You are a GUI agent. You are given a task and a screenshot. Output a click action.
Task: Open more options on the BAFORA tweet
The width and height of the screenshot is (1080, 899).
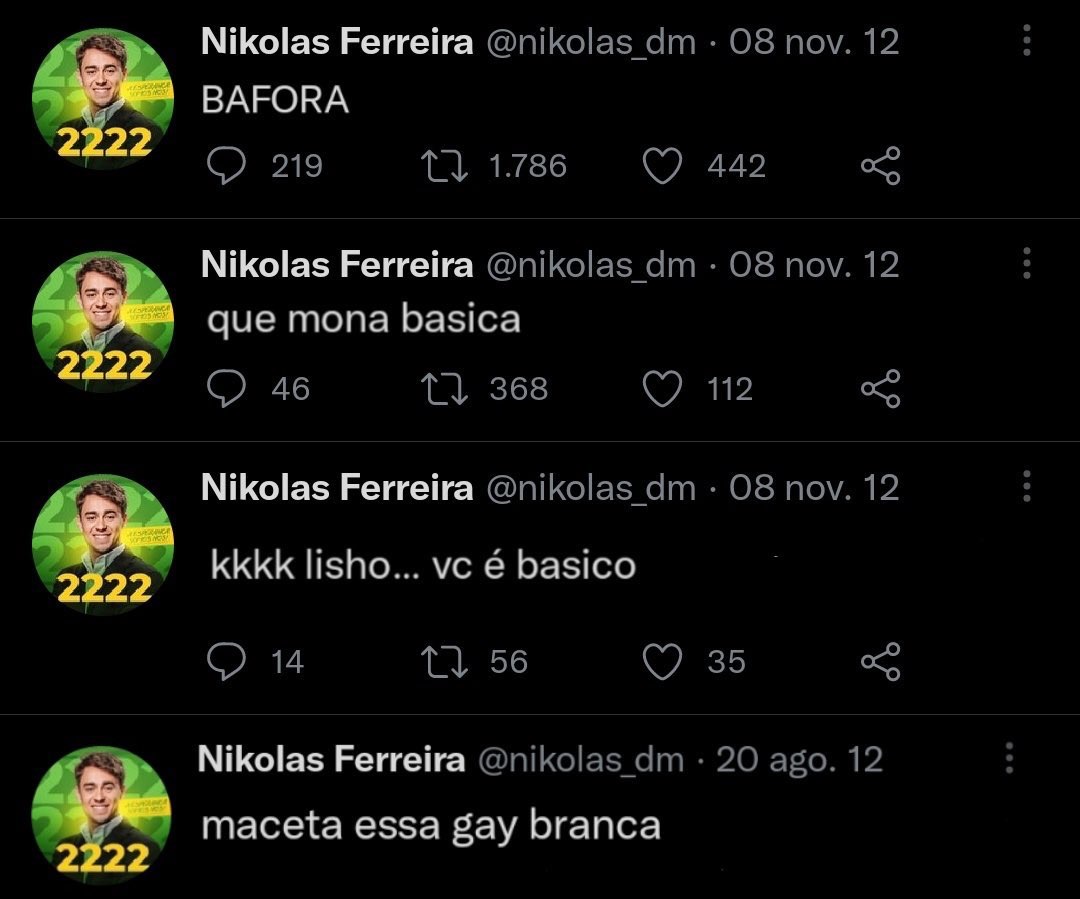(1026, 41)
